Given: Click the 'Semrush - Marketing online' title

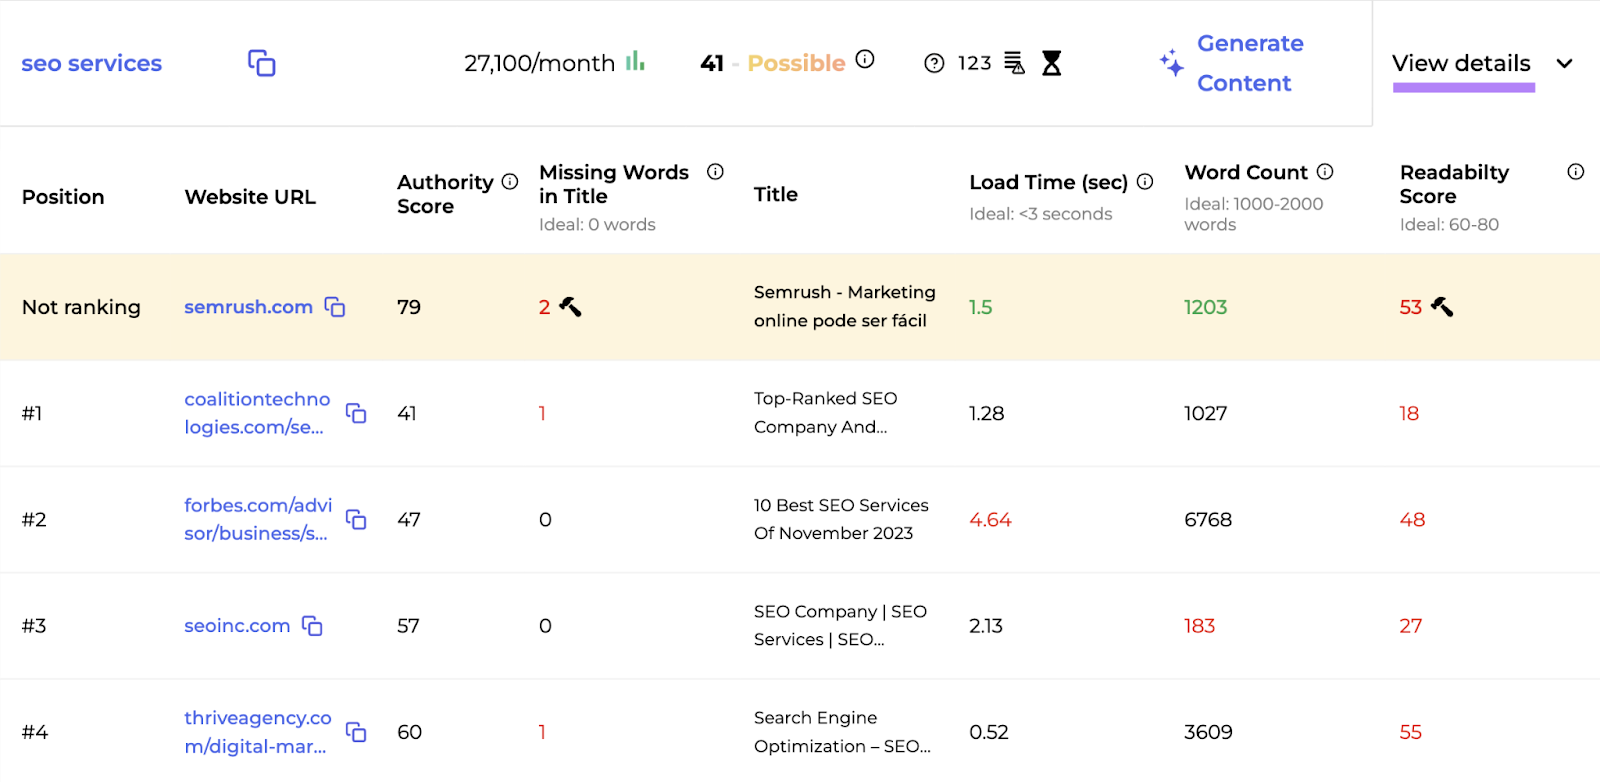Looking at the screenshot, I should coord(845,306).
